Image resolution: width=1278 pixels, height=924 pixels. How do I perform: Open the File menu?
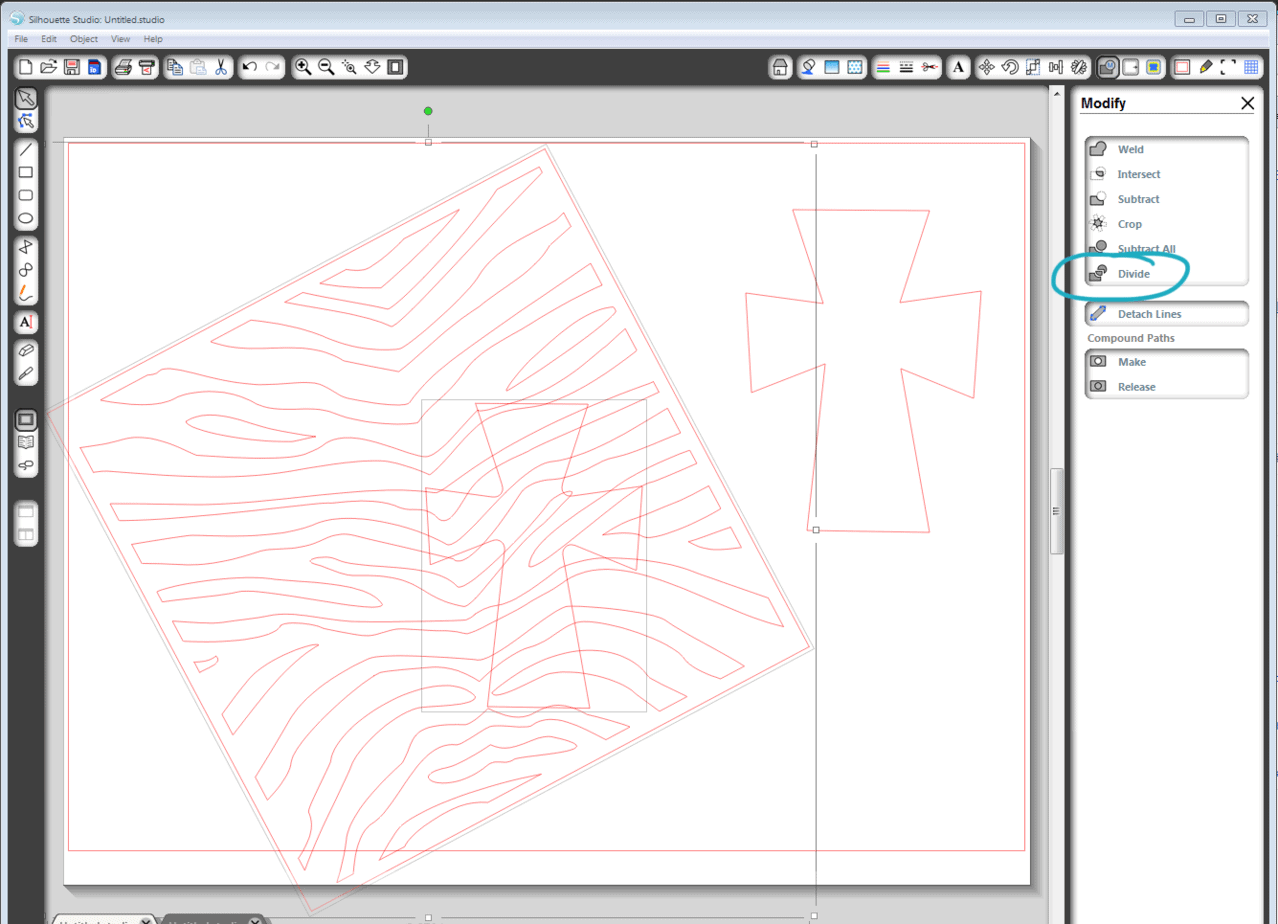point(21,38)
